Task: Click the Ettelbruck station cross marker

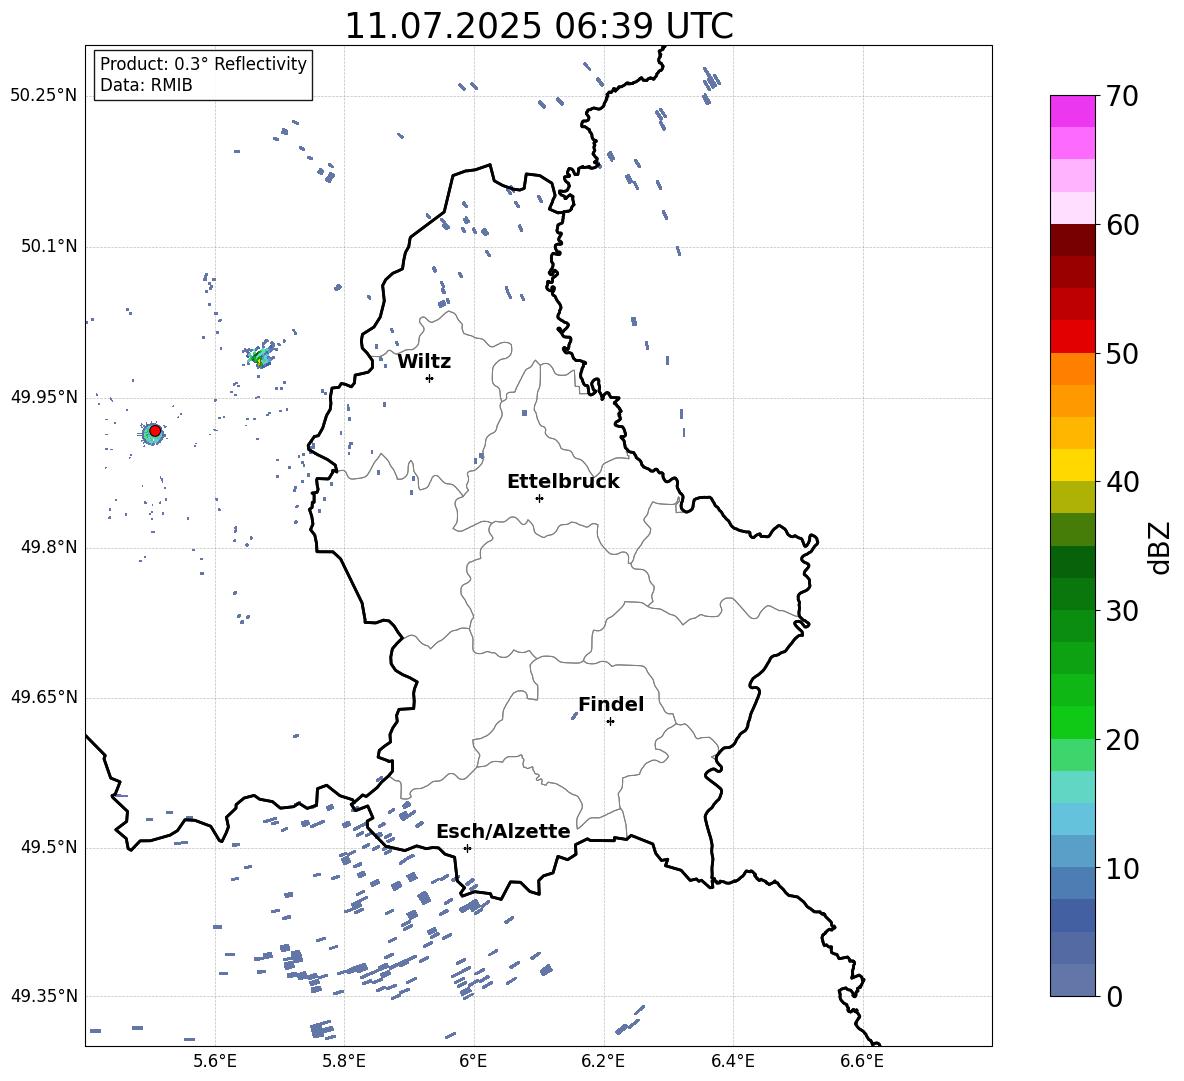Action: [x=539, y=498]
